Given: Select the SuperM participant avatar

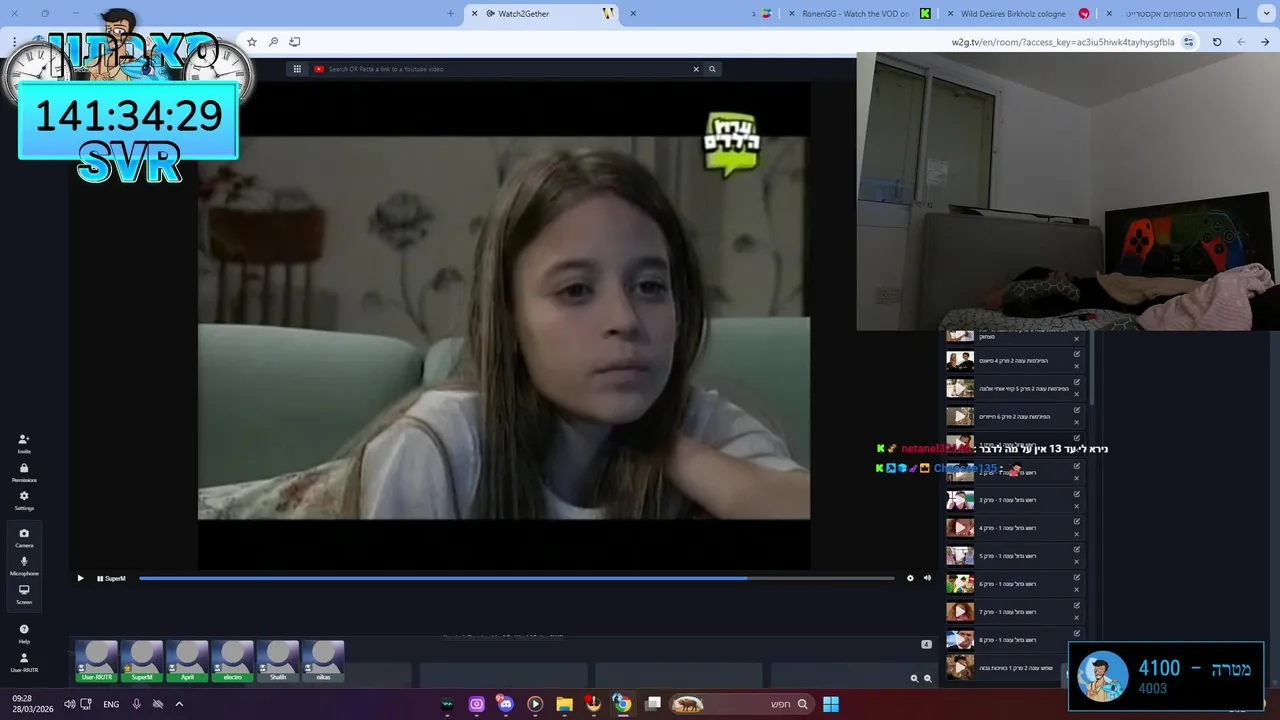Looking at the screenshot, I should tap(142, 661).
